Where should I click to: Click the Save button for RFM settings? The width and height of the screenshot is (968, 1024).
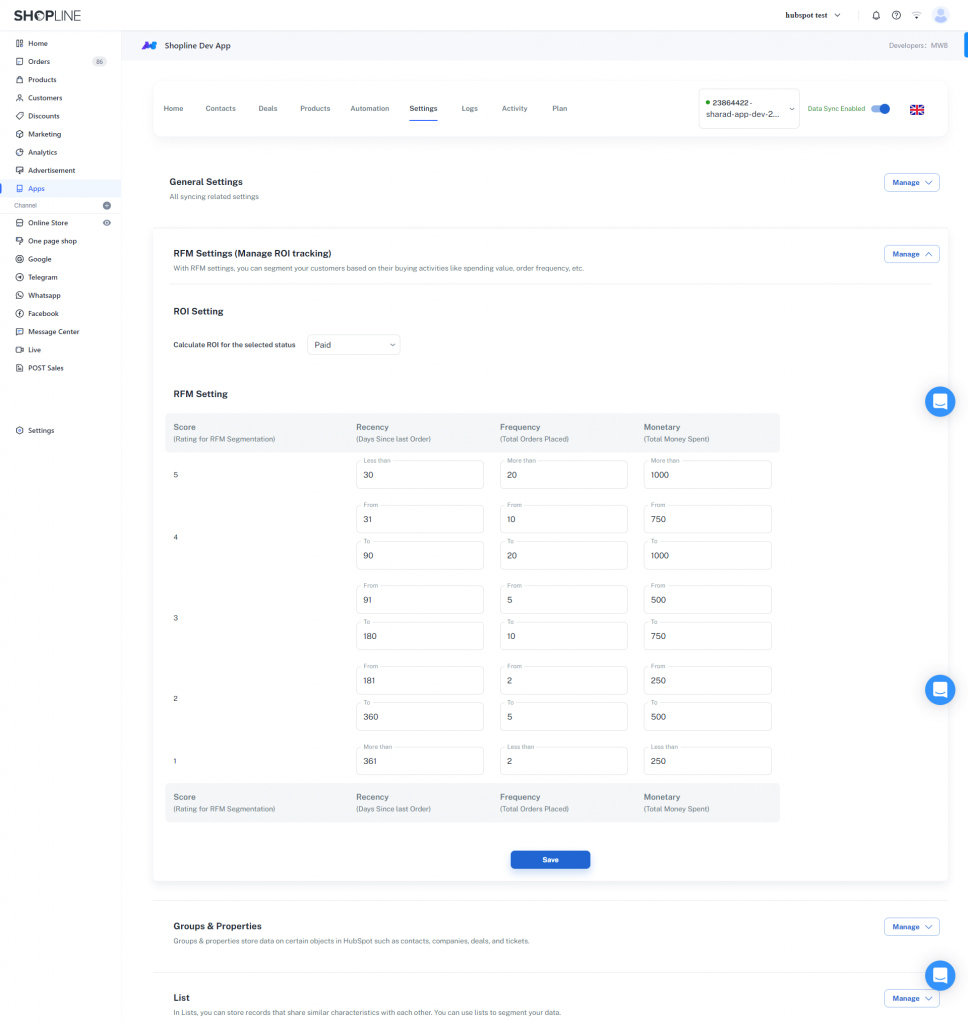(x=550, y=859)
